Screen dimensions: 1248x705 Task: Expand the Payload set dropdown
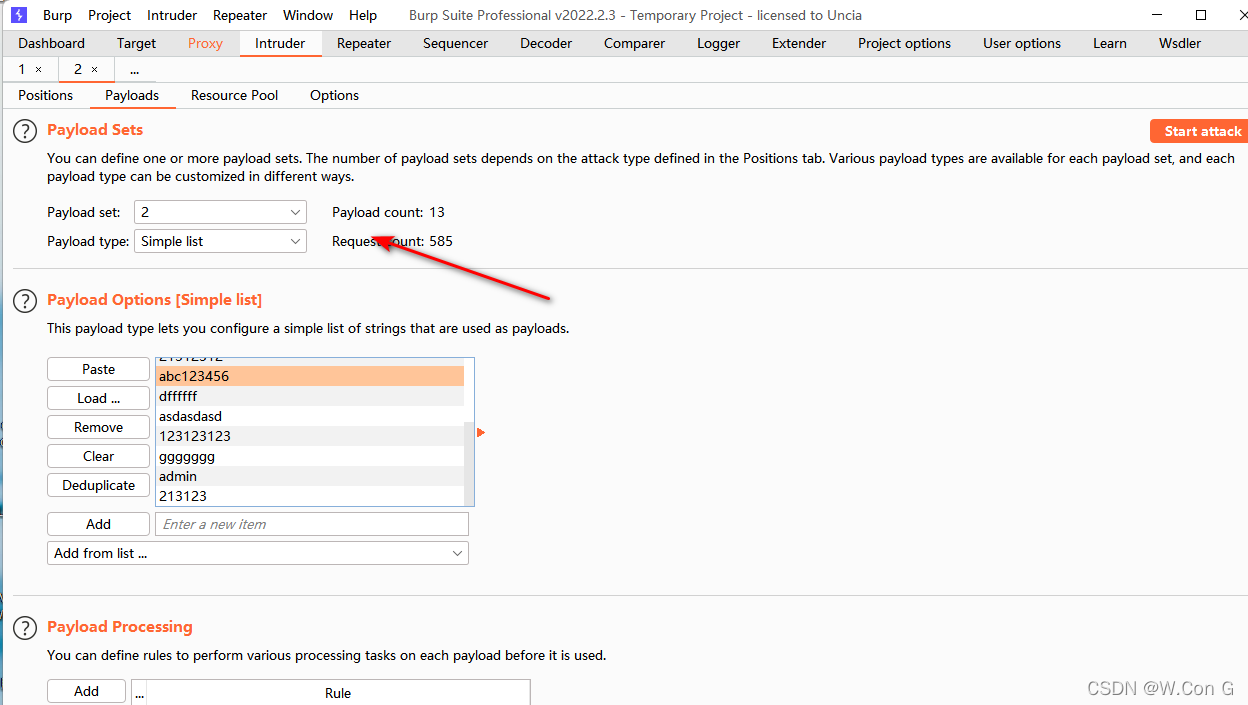click(x=220, y=212)
